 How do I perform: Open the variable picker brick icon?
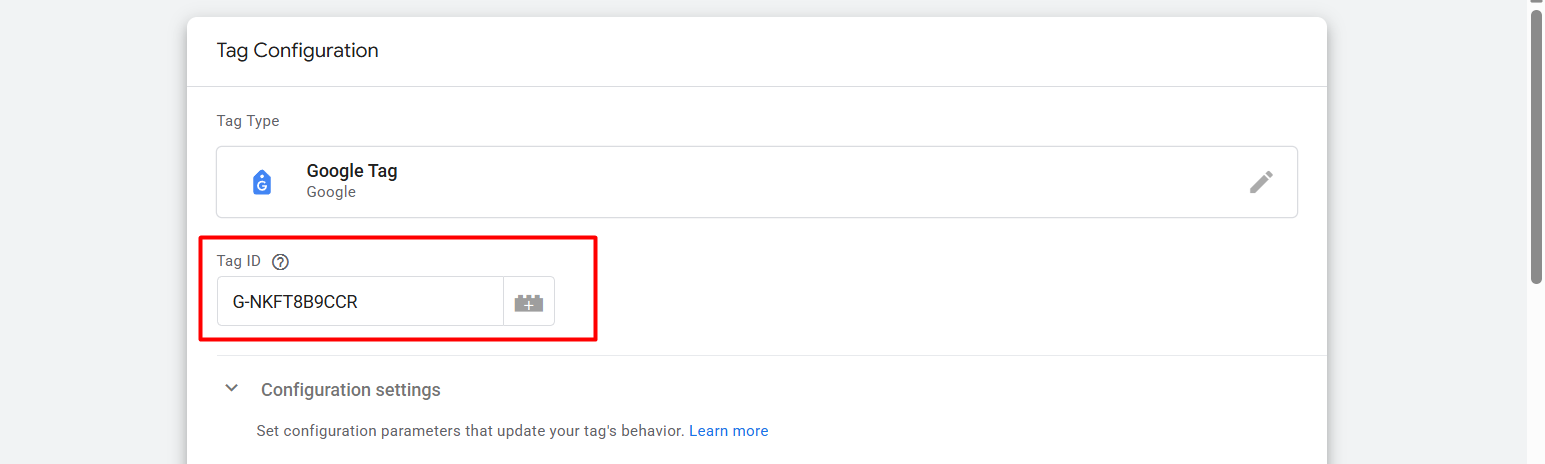coord(529,302)
